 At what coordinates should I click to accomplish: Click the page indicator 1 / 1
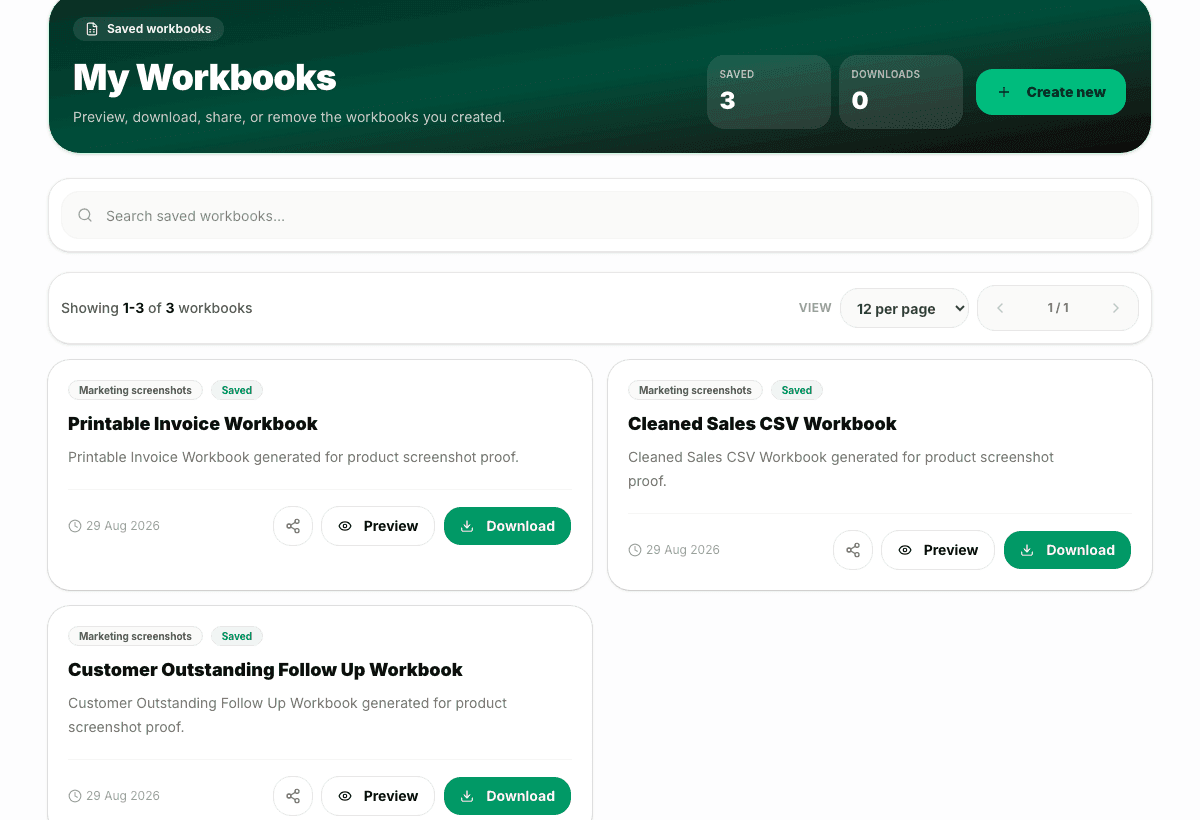[x=1058, y=308]
